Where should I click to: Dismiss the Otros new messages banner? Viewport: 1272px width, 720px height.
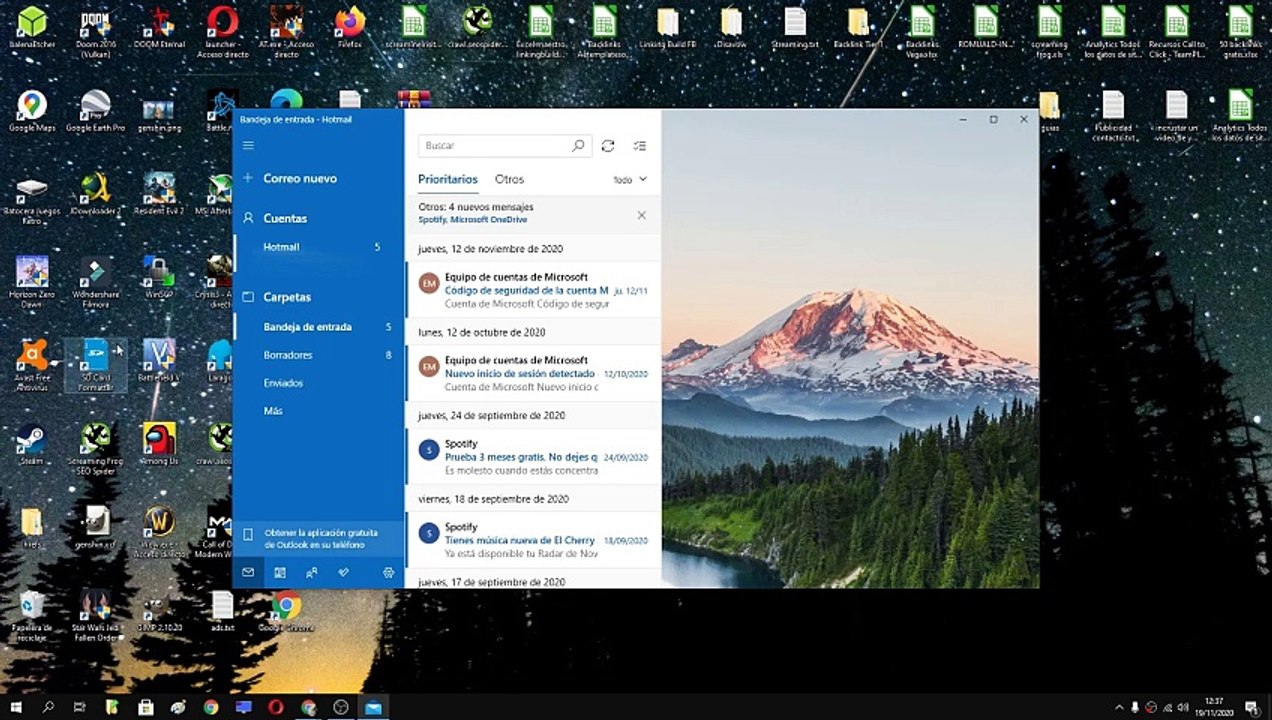(x=641, y=215)
